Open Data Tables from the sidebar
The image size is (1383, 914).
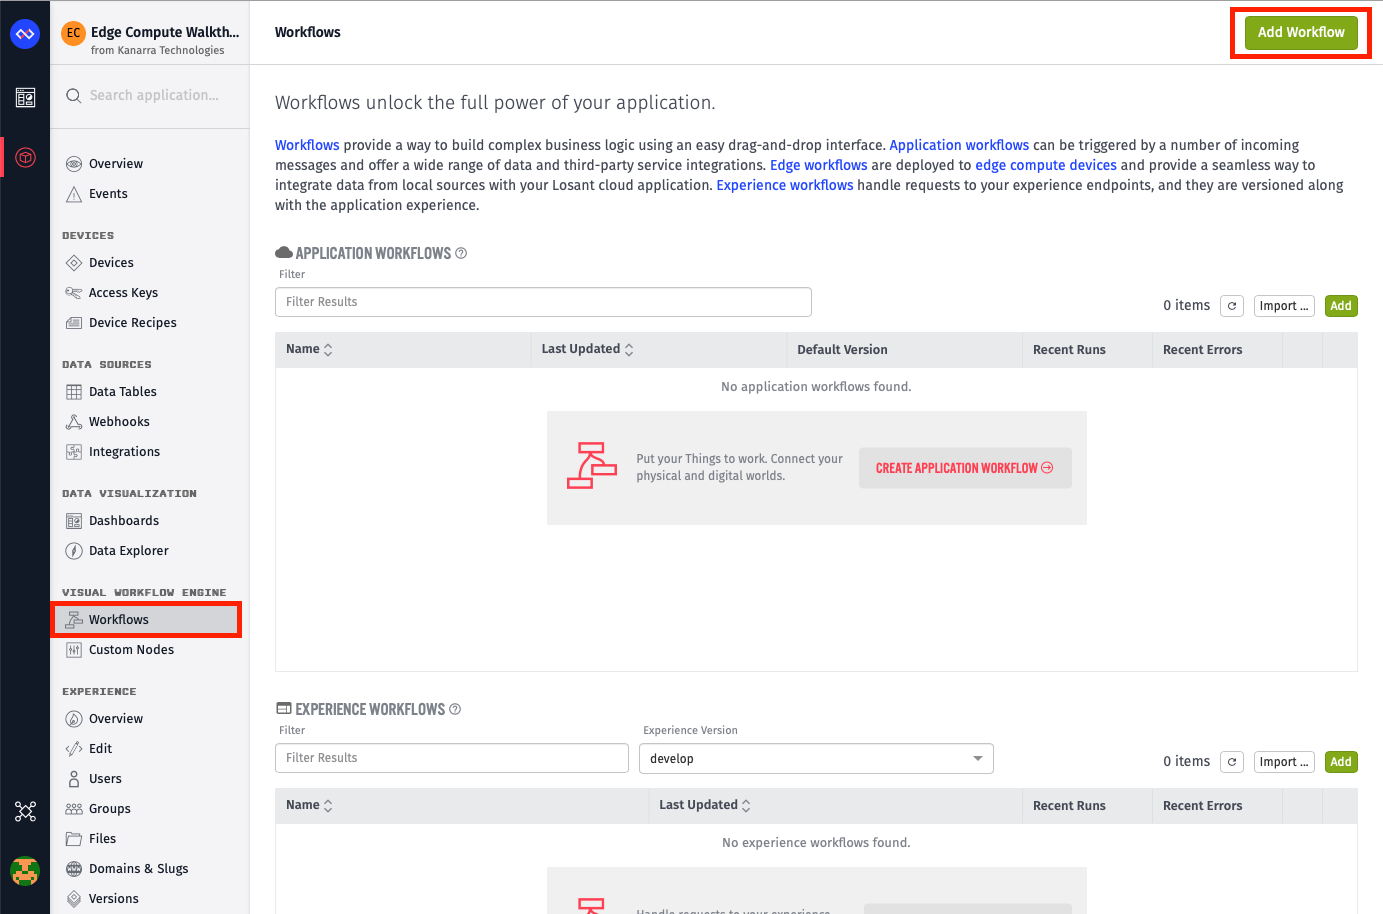pyautogui.click(x=122, y=392)
